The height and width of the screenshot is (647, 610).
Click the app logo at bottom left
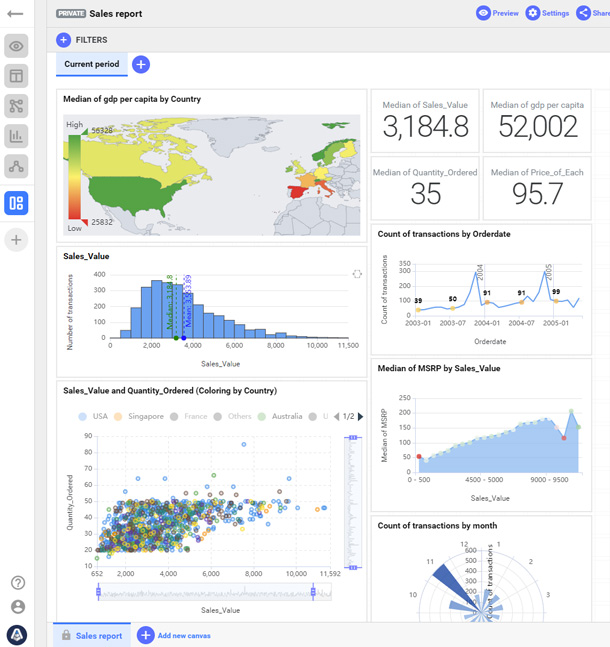point(17,635)
